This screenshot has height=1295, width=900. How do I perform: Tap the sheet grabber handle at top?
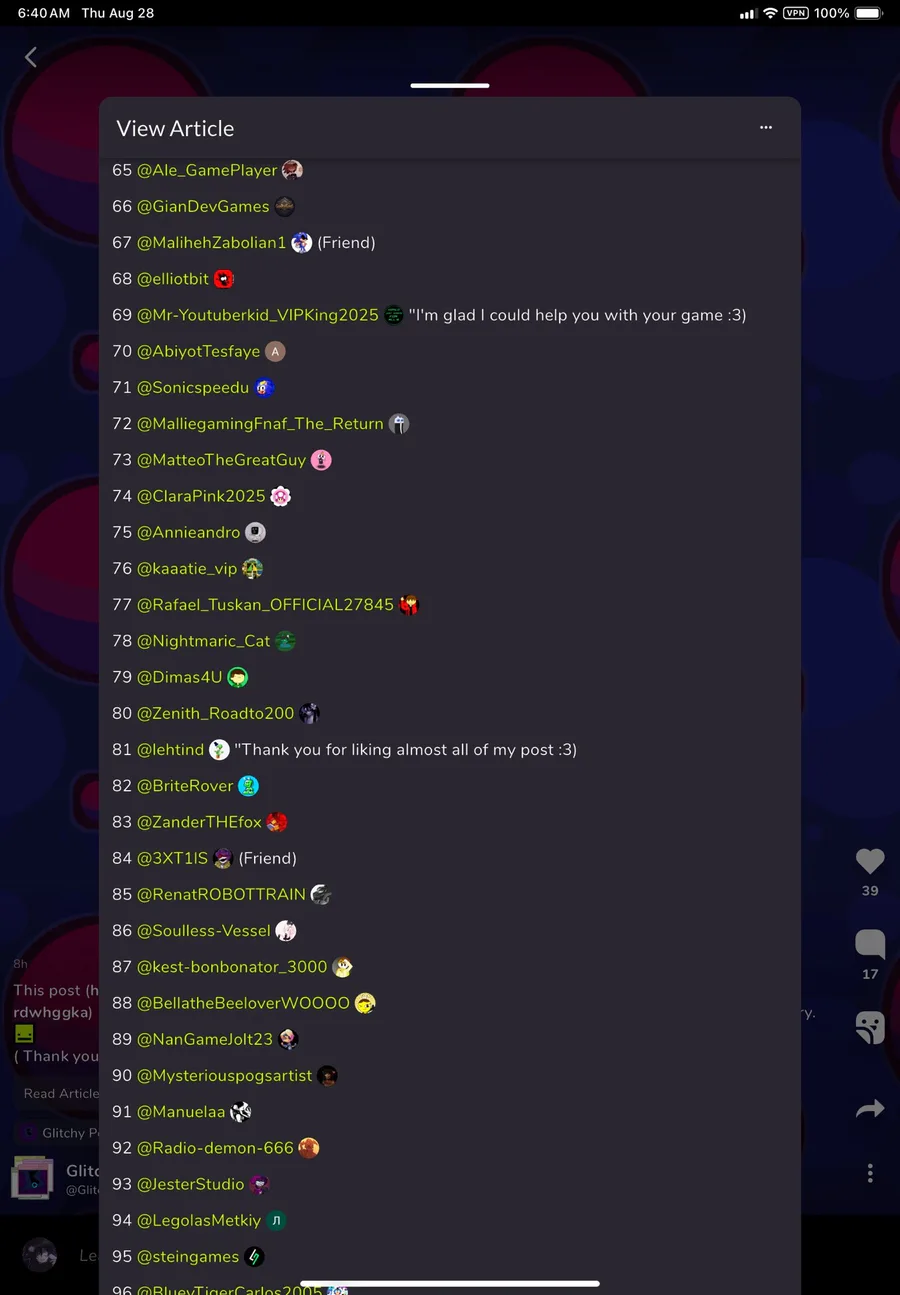pyautogui.click(x=450, y=85)
